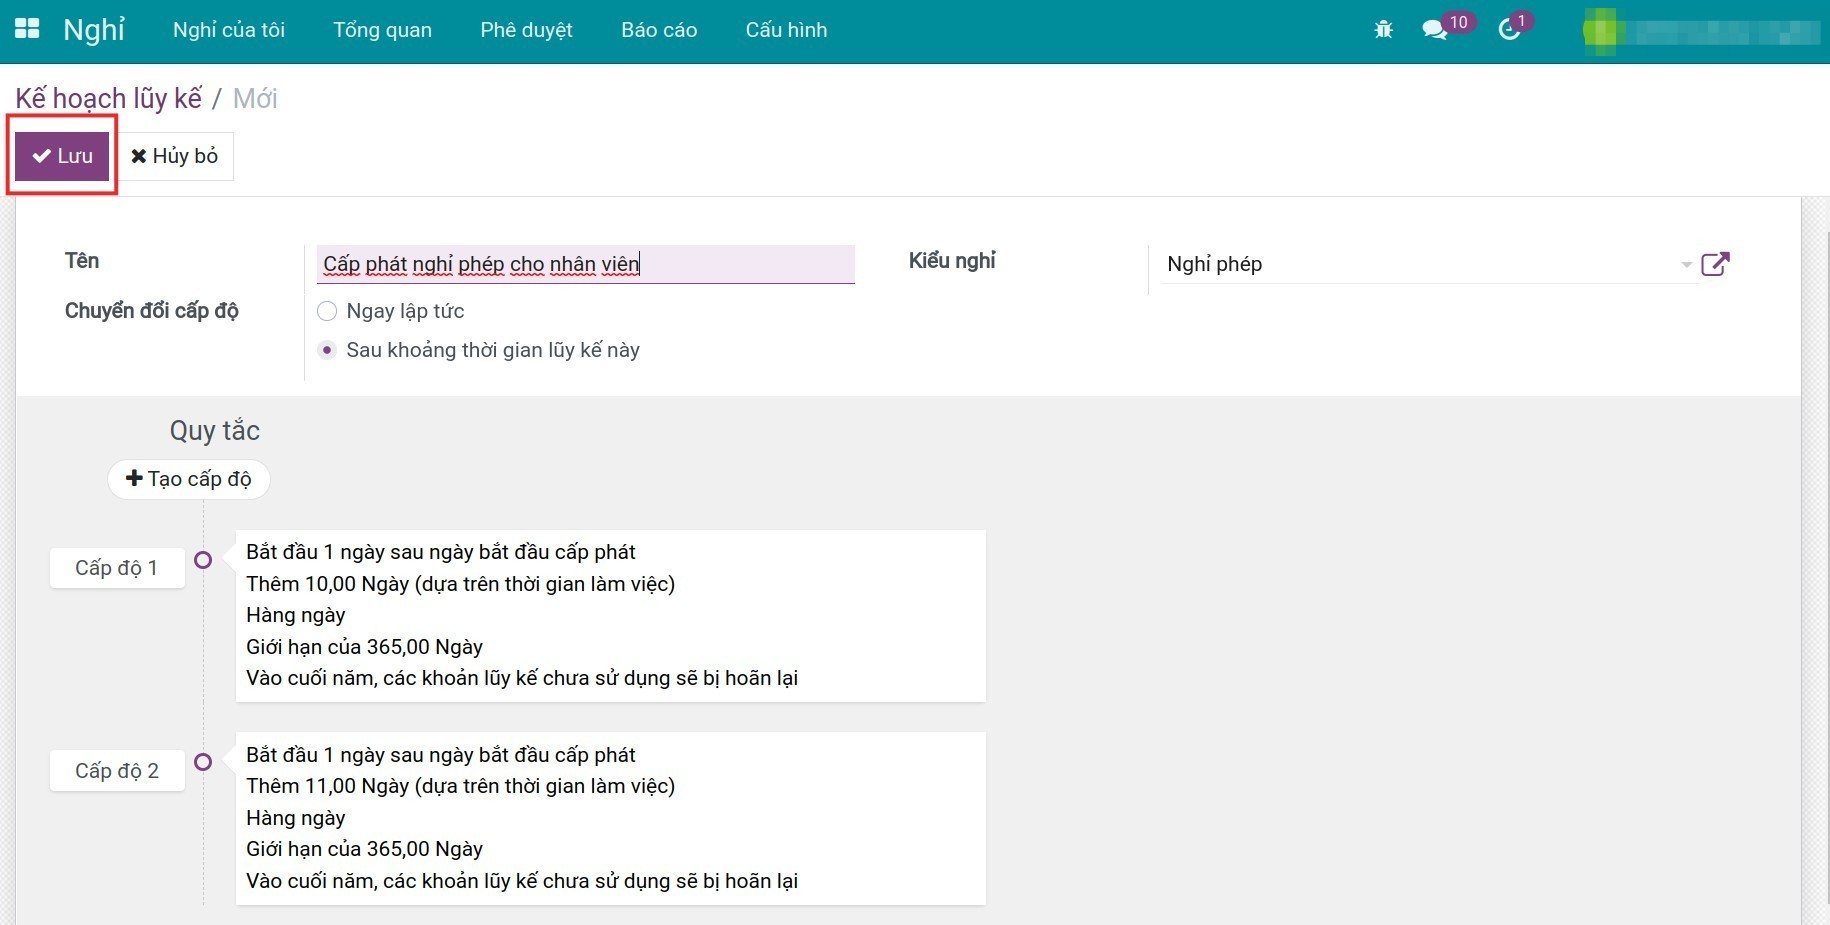The image size is (1830, 925).
Task: Click Kế hoạch lũy kế breadcrumb link
Action: 108,99
